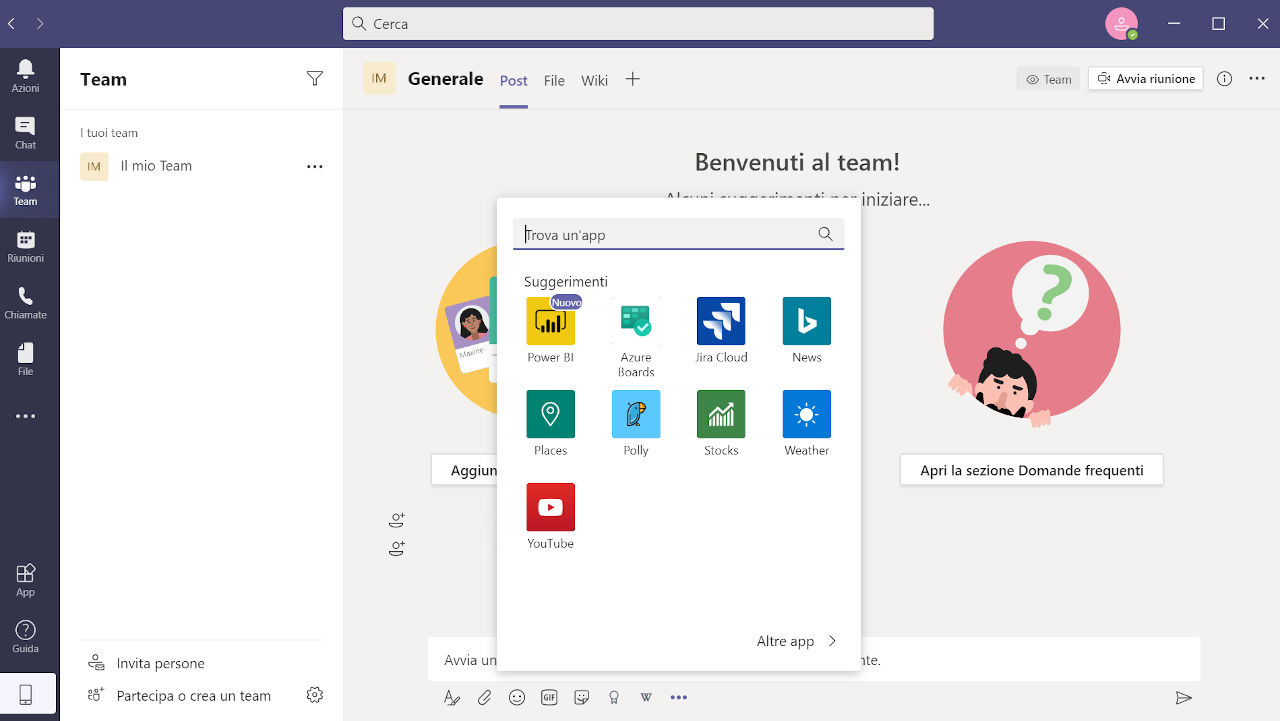Click the search magnifier in app popup
This screenshot has height=721, width=1280.
(x=825, y=234)
